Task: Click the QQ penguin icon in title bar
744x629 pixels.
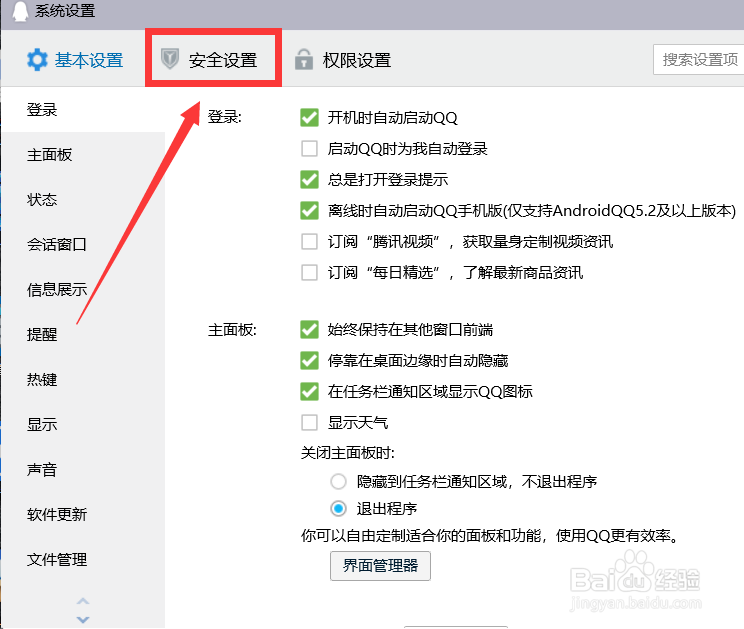Action: pyautogui.click(x=19, y=11)
